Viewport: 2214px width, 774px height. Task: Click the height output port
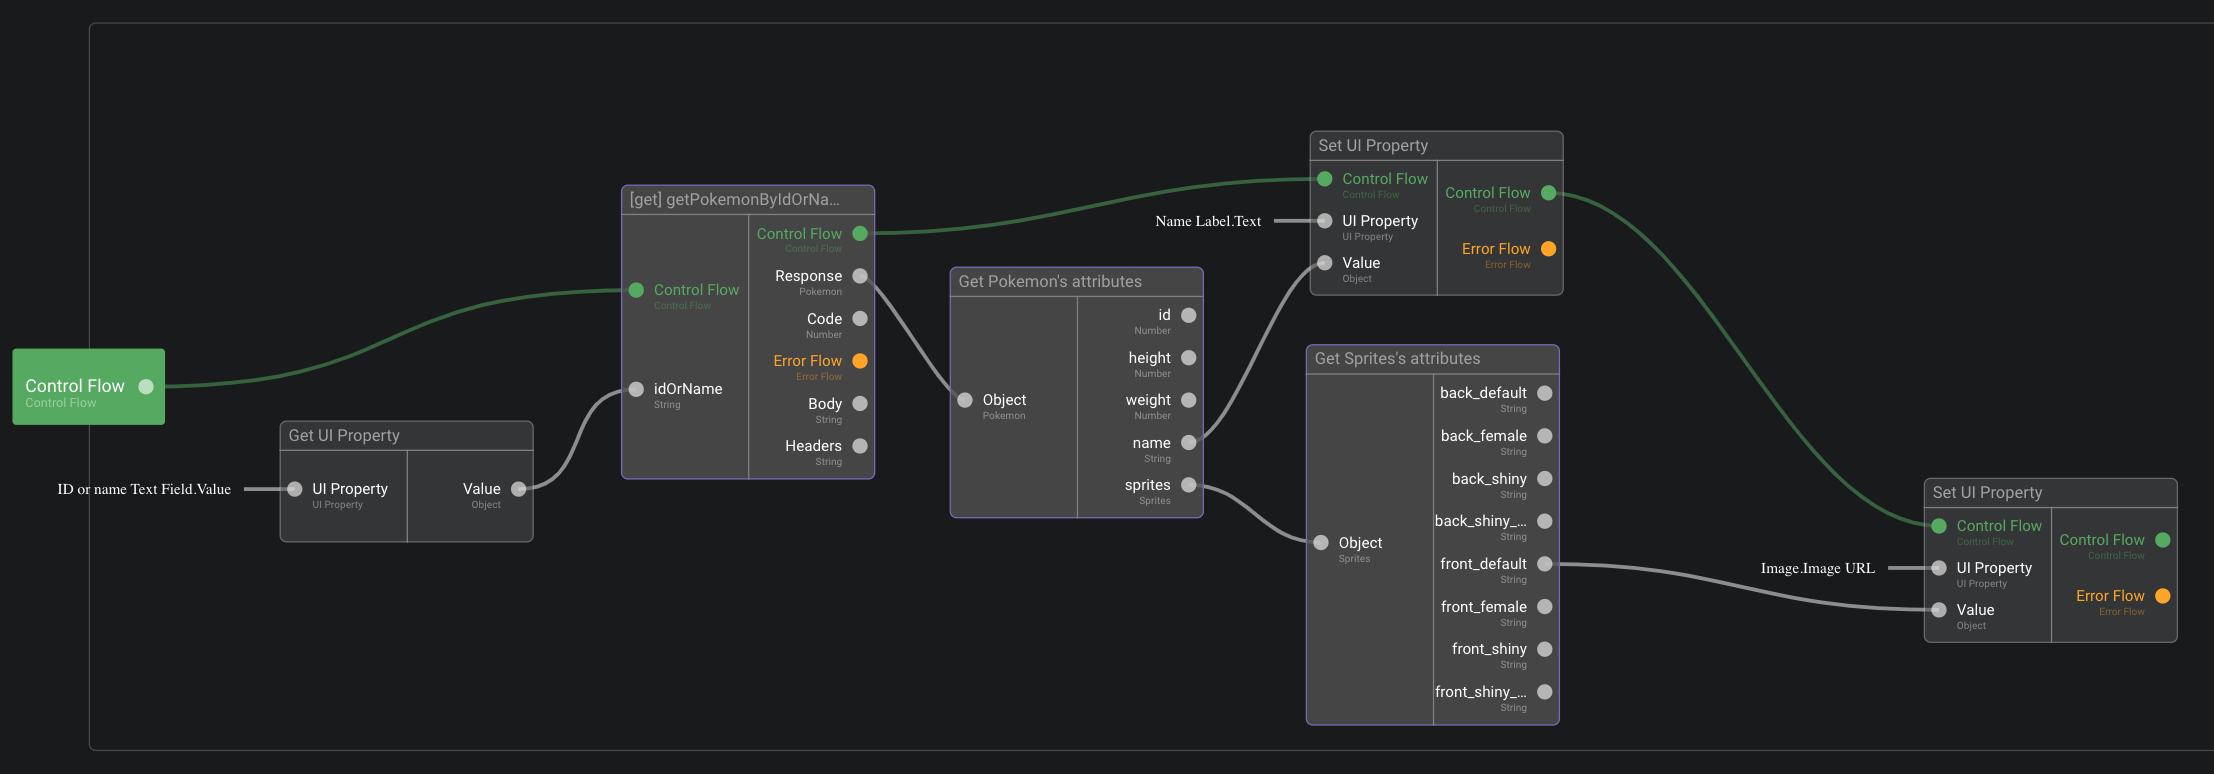coord(1189,358)
